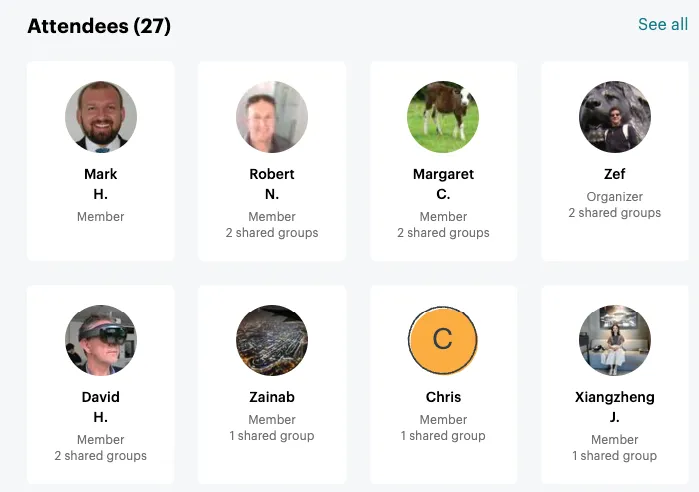The height and width of the screenshot is (492, 699).
Task: Open David H.'s headset avatar
Action: click(101, 340)
